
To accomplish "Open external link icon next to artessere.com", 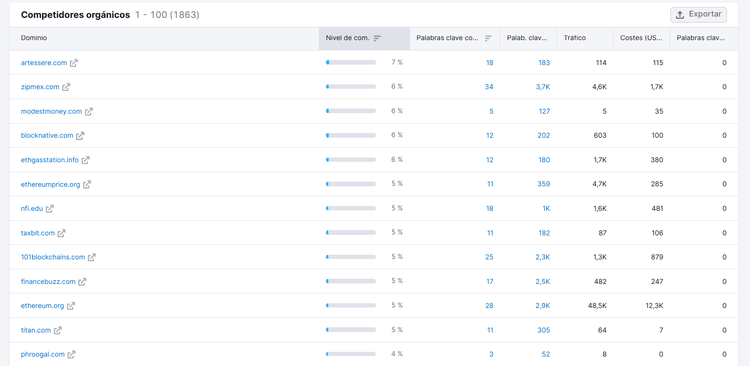I will 74,63.
